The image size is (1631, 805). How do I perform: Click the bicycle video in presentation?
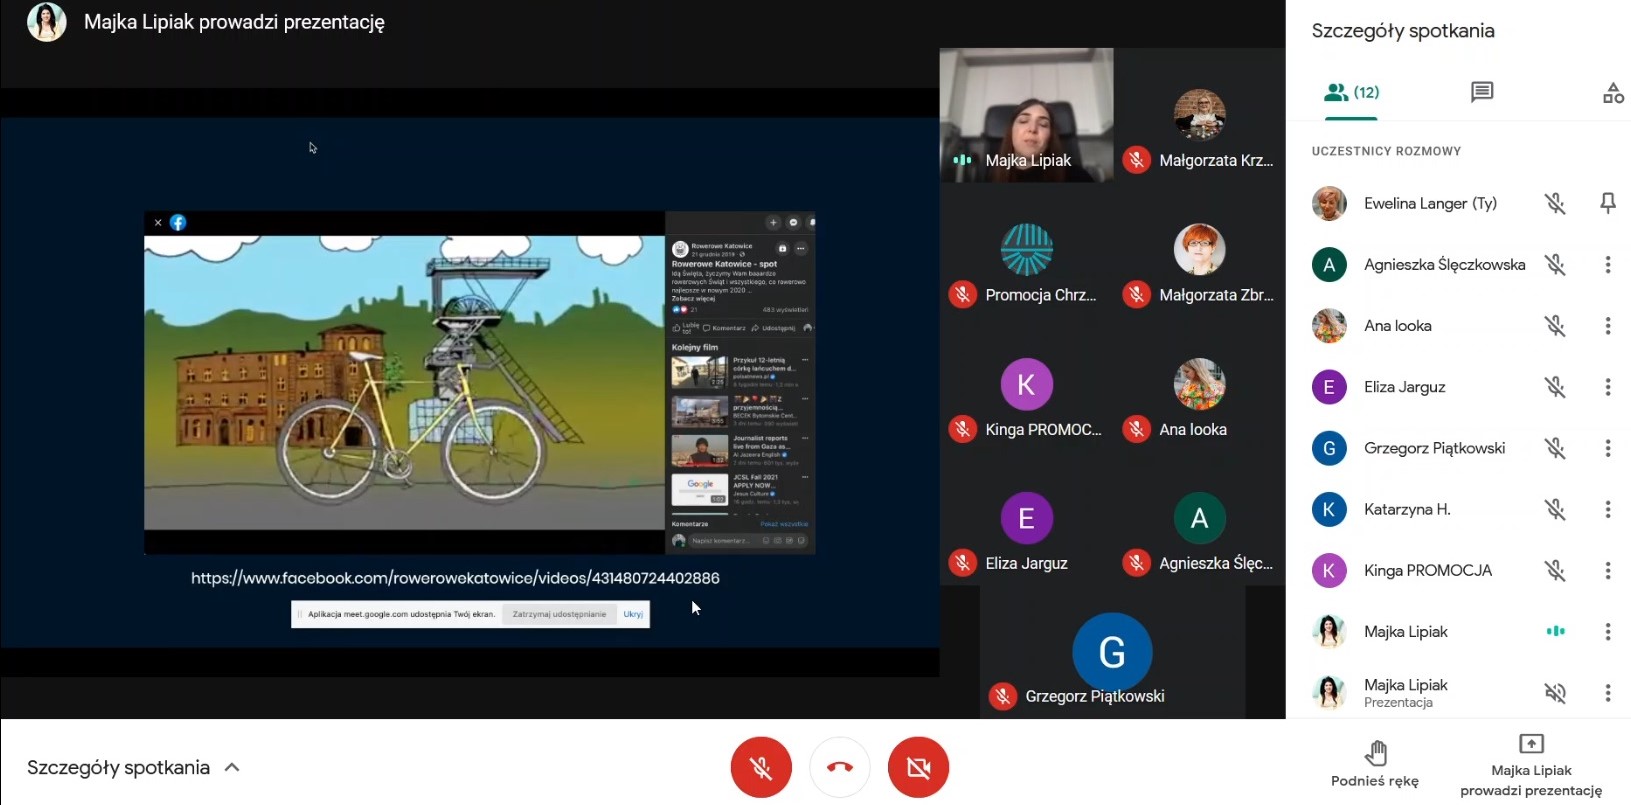404,382
